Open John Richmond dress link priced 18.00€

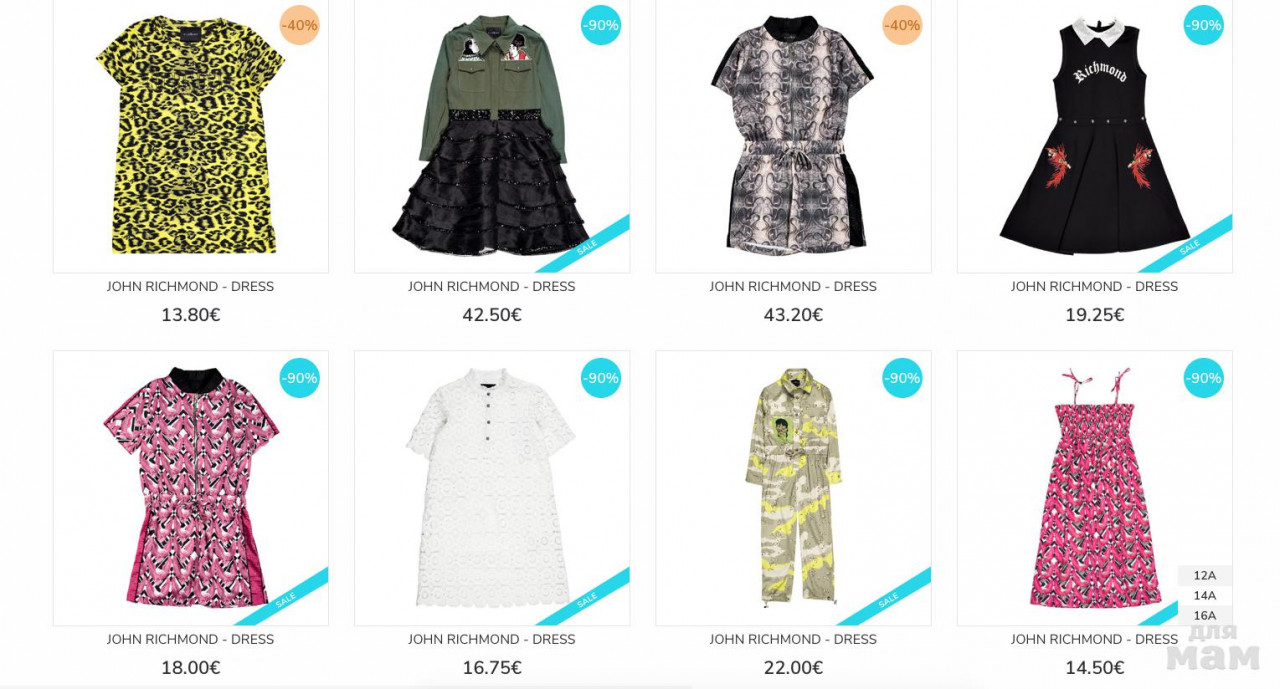[x=190, y=639]
